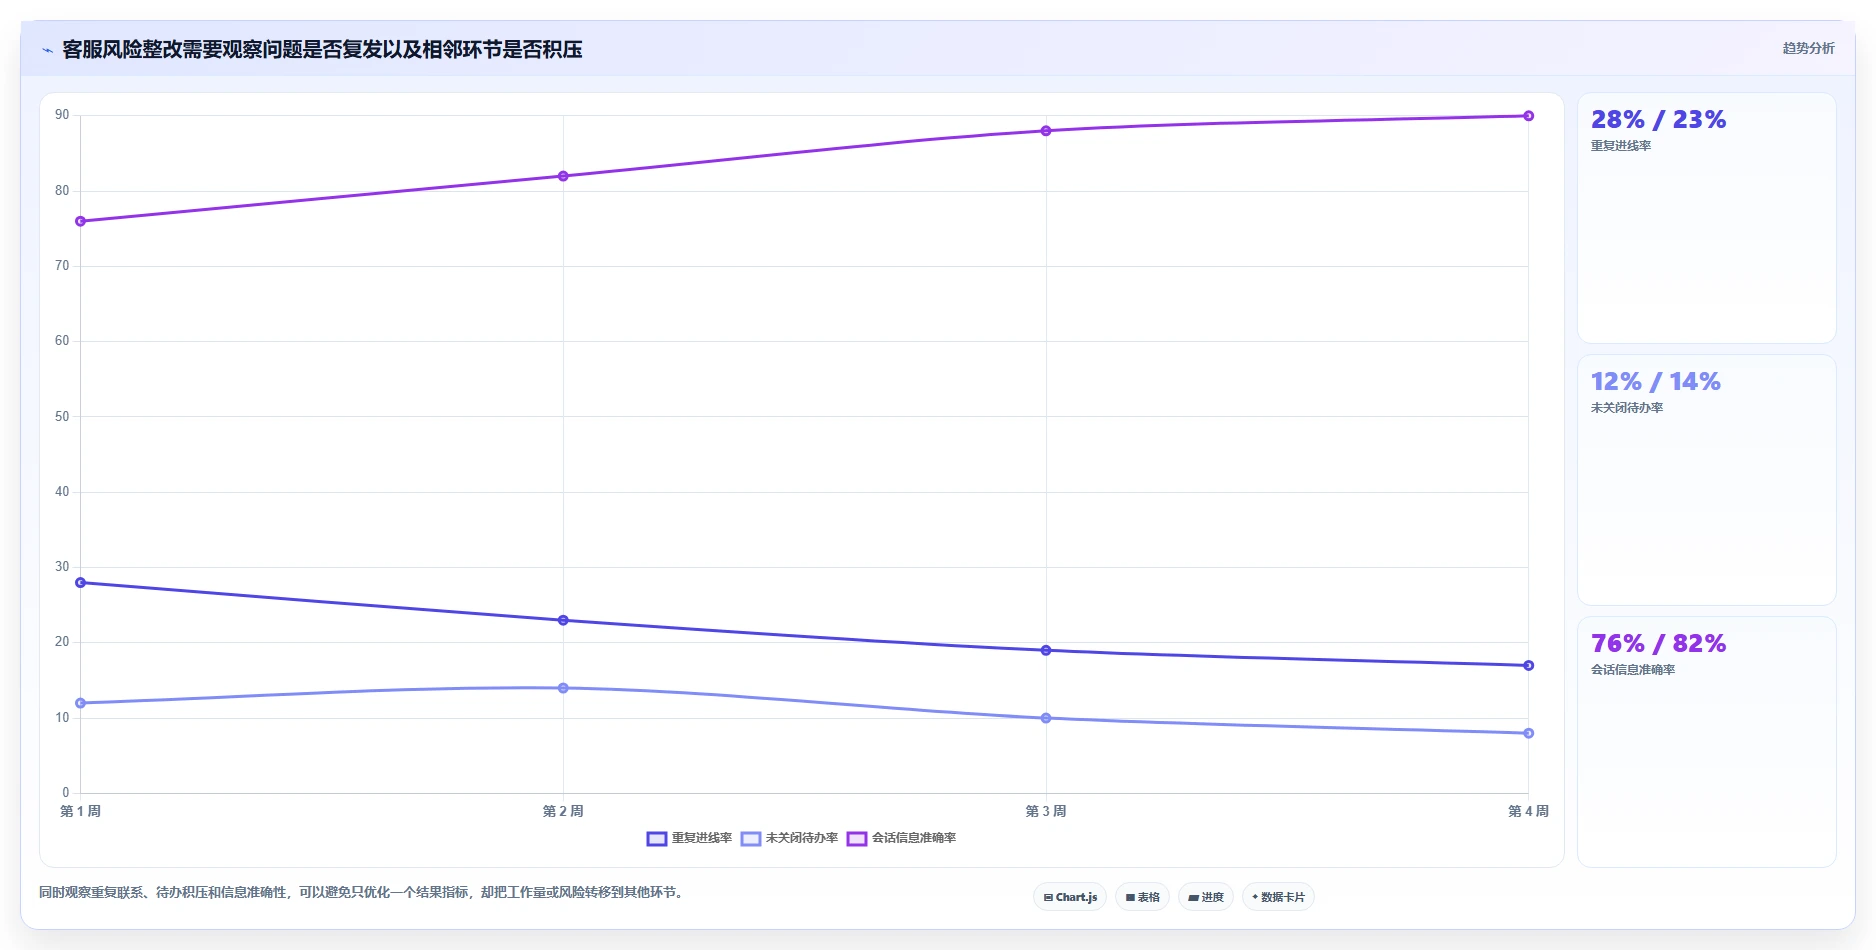Click the 50 y-axis tick label
Screen dimensions: 1876x950
pos(62,416)
